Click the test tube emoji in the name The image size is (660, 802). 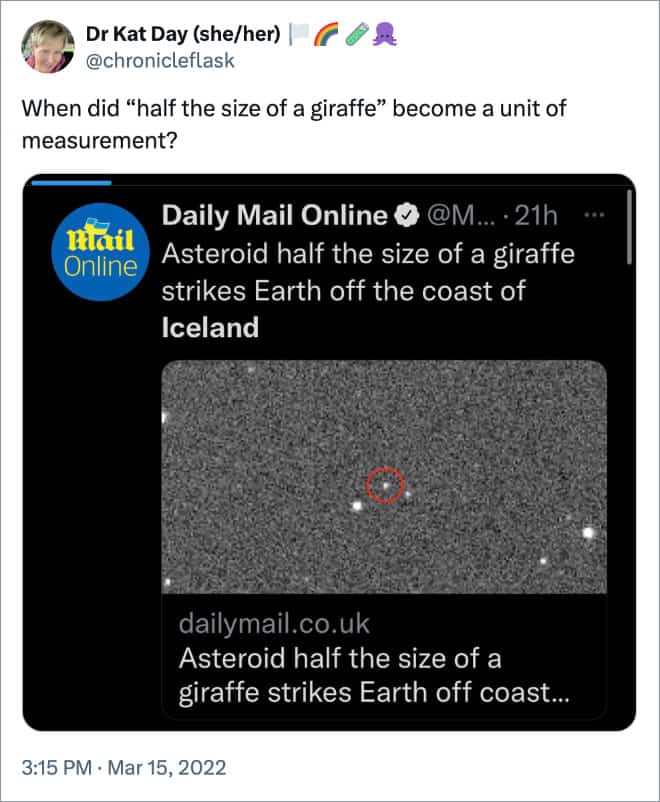(355, 37)
